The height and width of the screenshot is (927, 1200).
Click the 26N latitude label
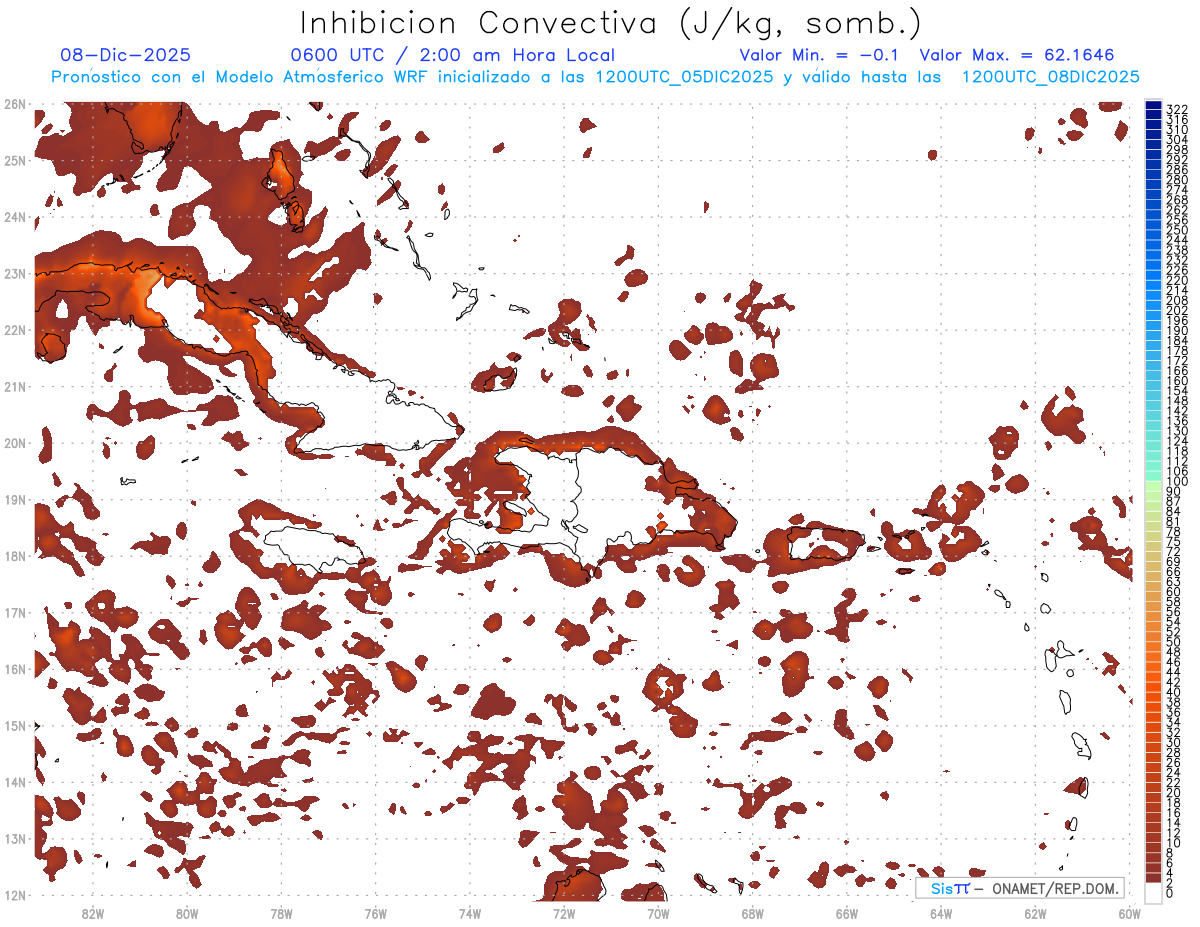[15, 104]
